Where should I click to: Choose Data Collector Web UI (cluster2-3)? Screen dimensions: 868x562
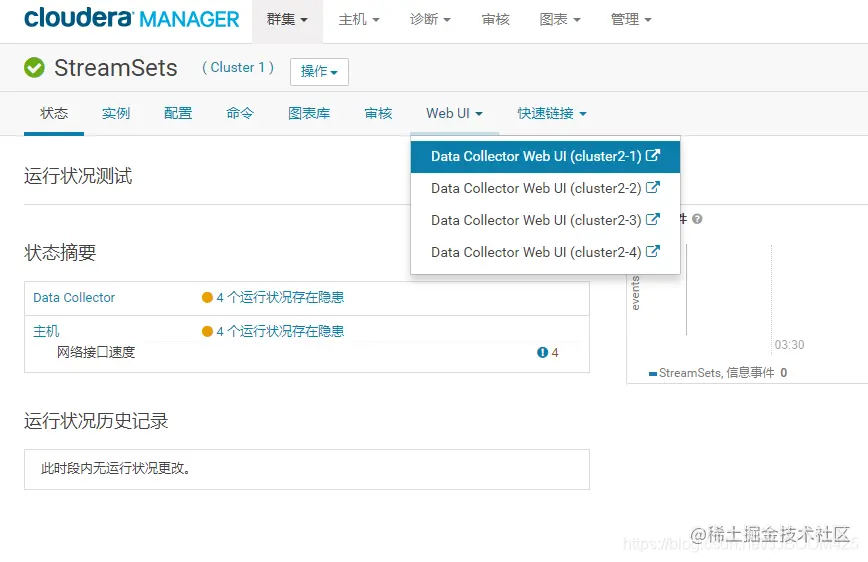(545, 220)
